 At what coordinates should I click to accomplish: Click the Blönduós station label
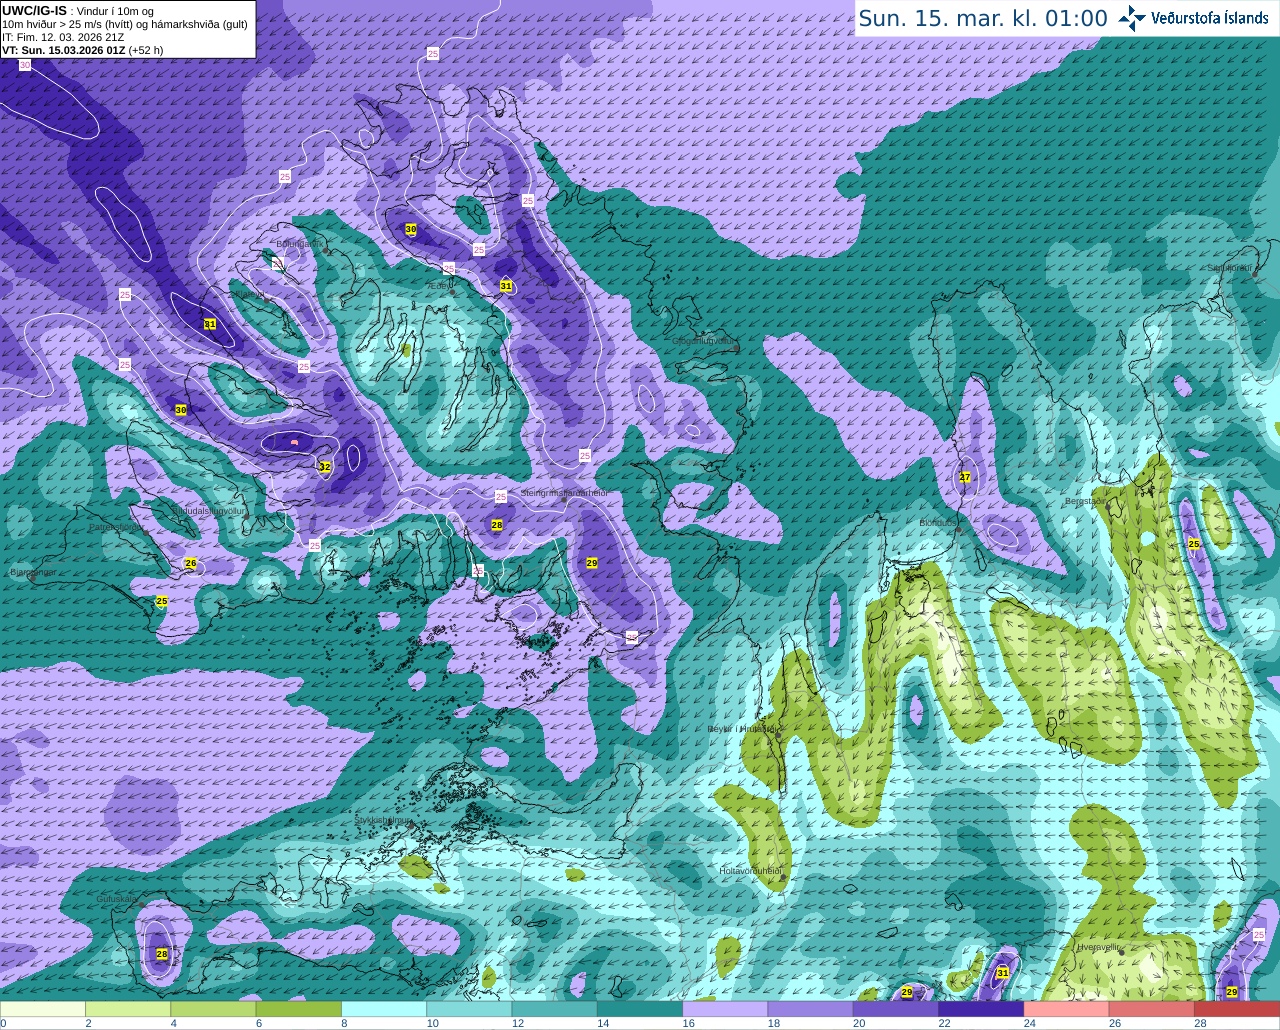[938, 523]
